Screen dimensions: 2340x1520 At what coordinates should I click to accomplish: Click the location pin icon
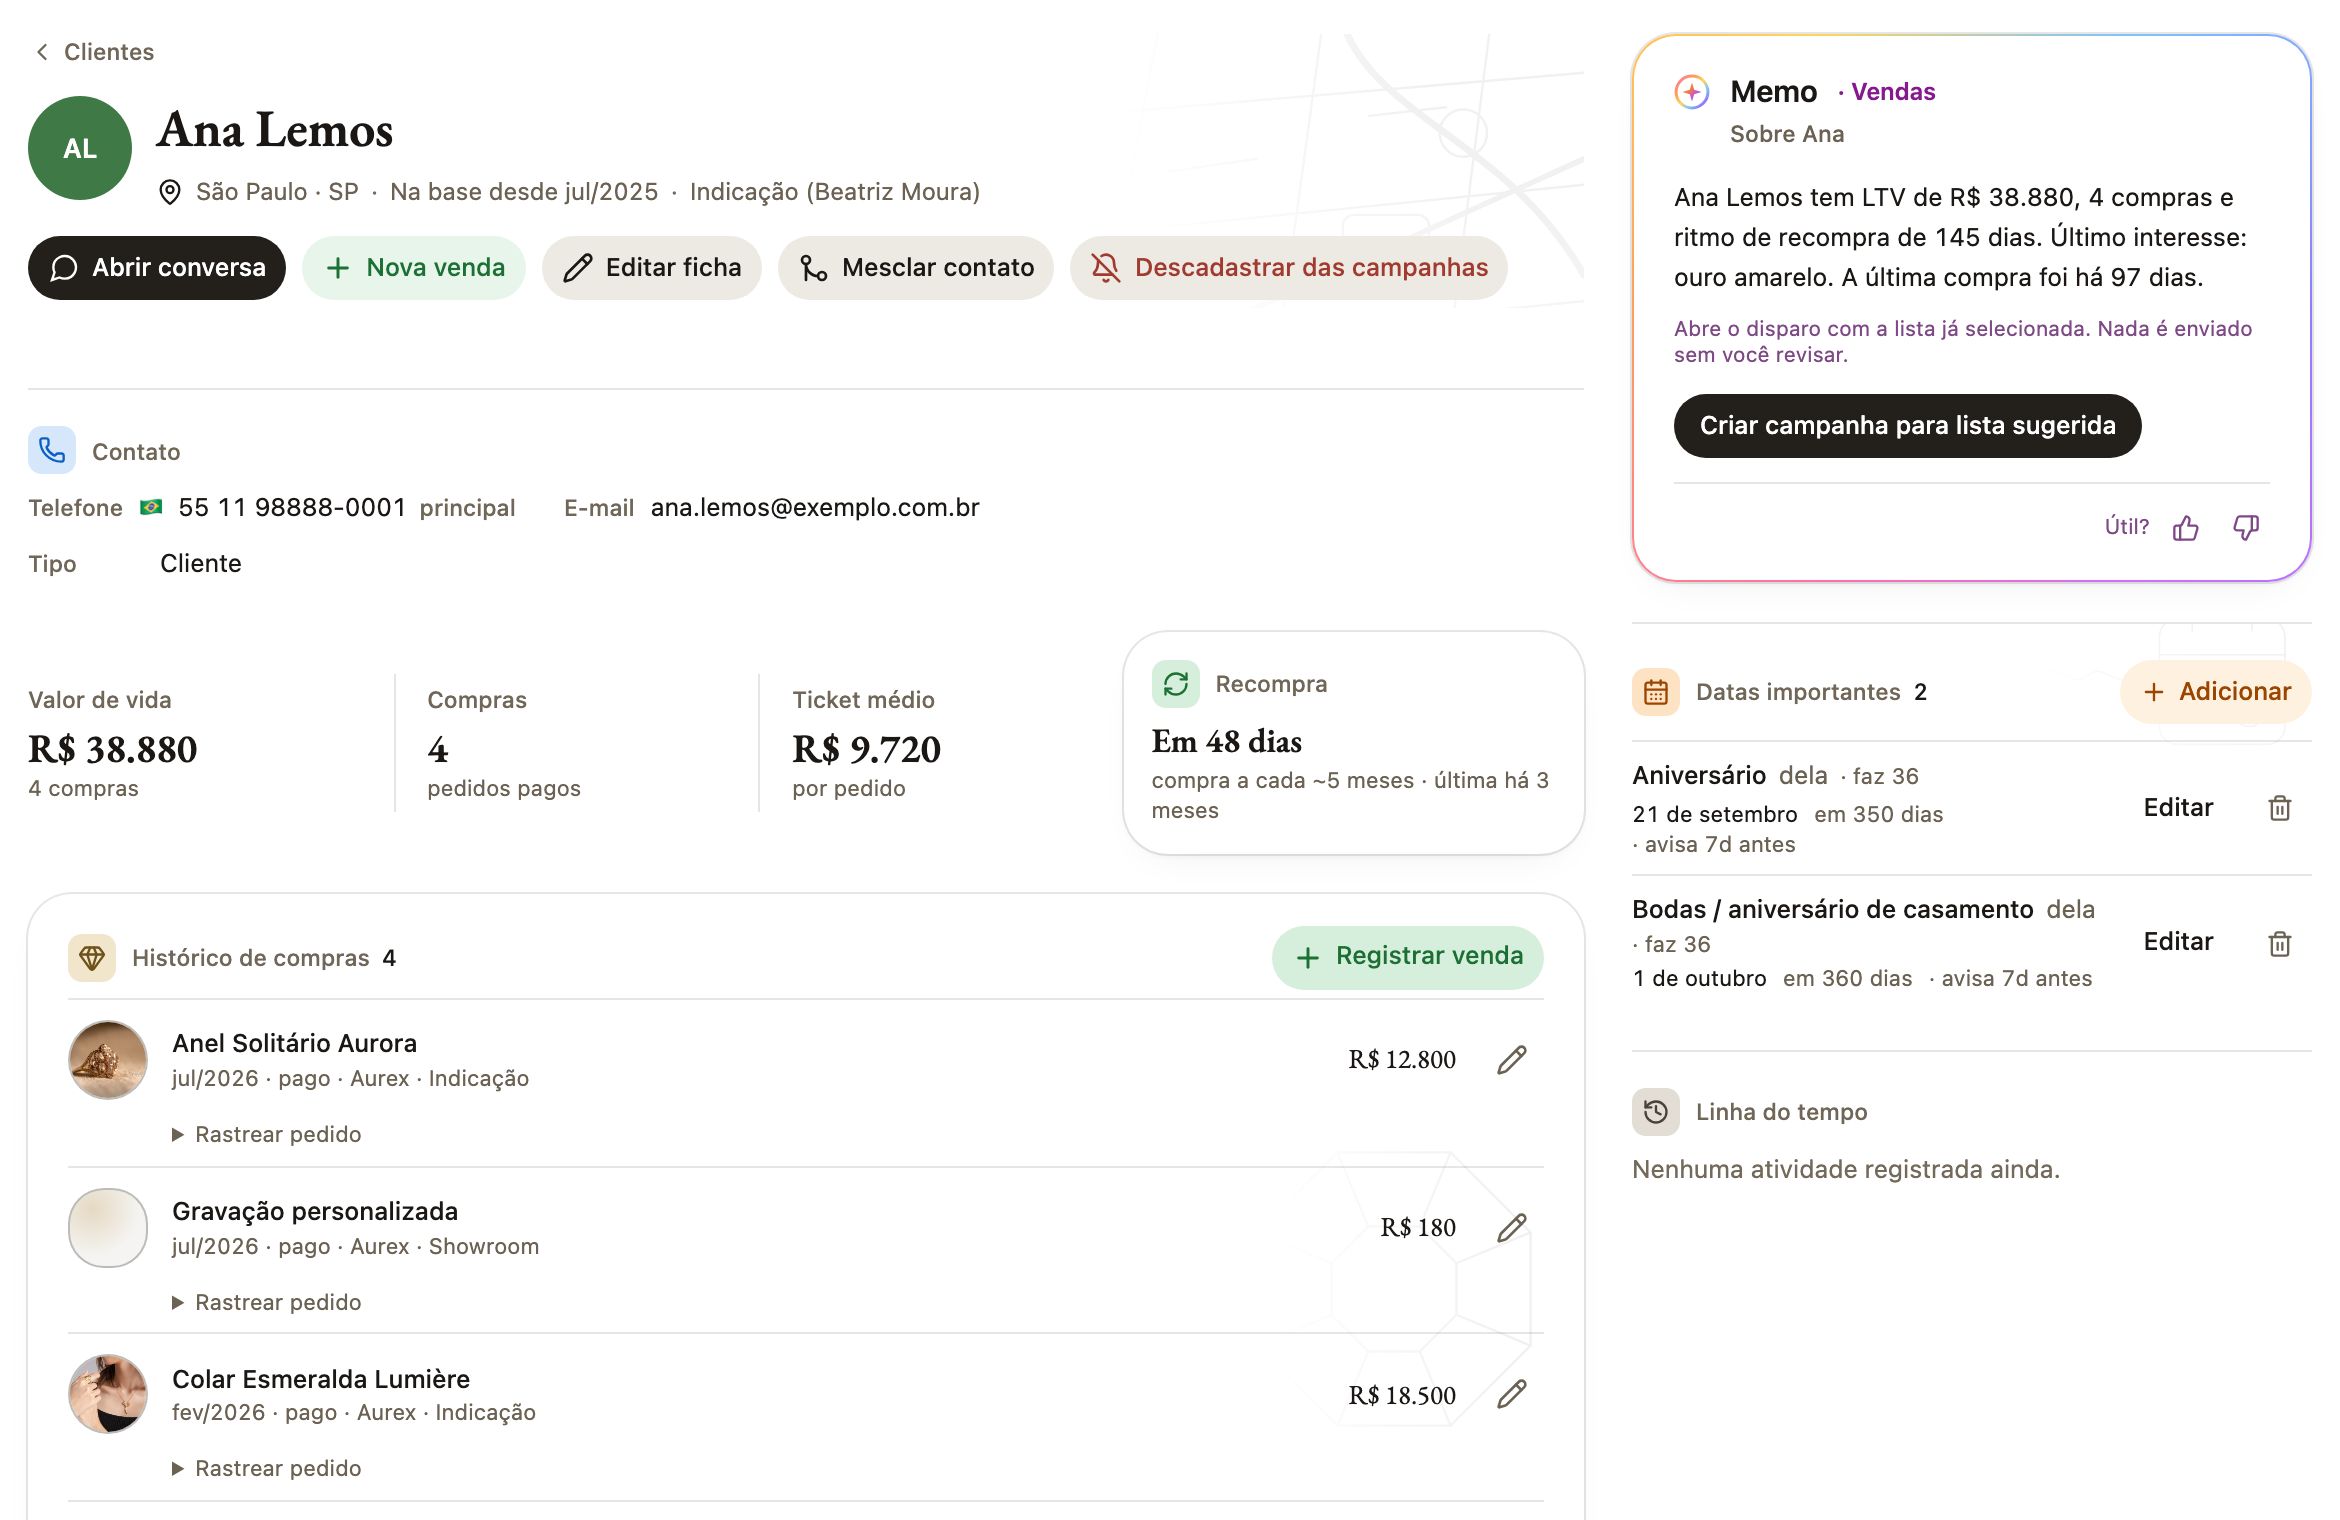170,192
